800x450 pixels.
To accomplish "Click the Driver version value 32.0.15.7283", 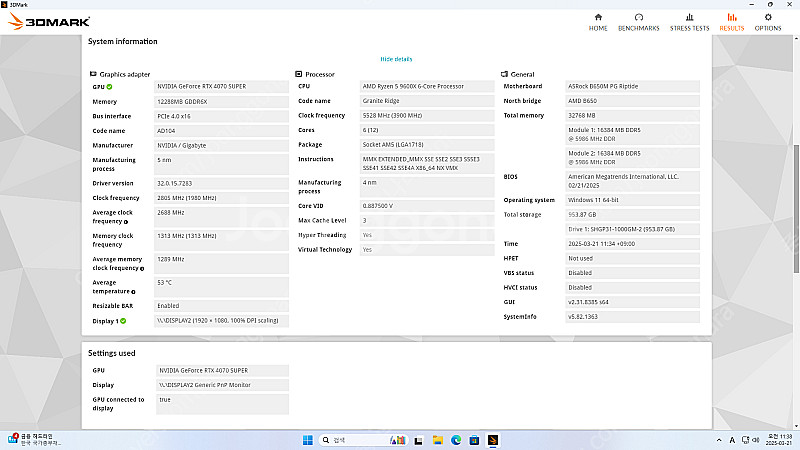I will tap(221, 183).
